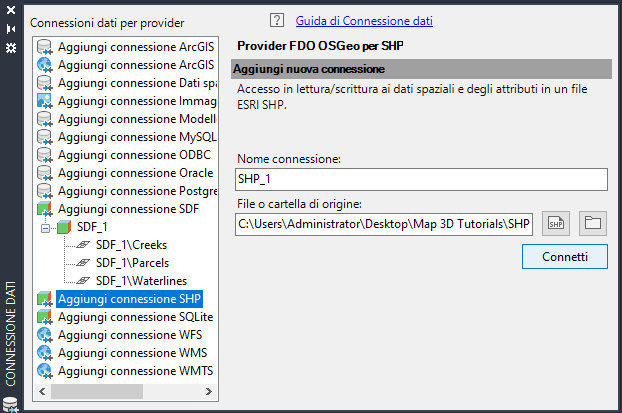Select the SDF_1\Waterlines feature class
The image size is (622, 413).
(141, 281)
